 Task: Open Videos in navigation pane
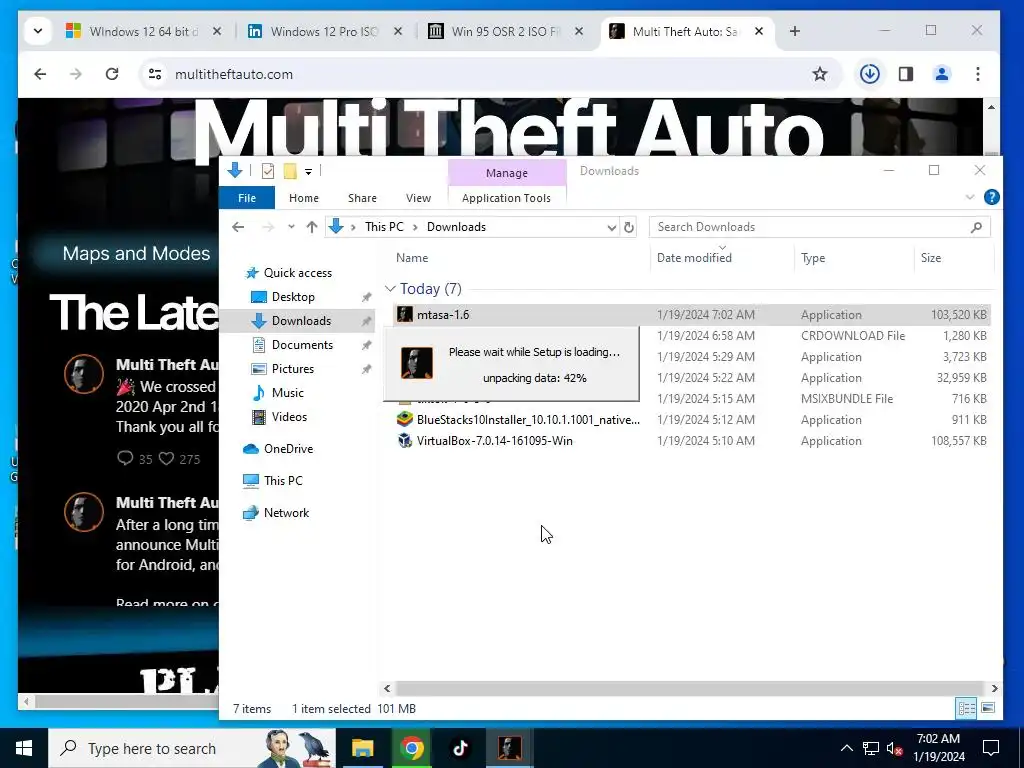289,417
